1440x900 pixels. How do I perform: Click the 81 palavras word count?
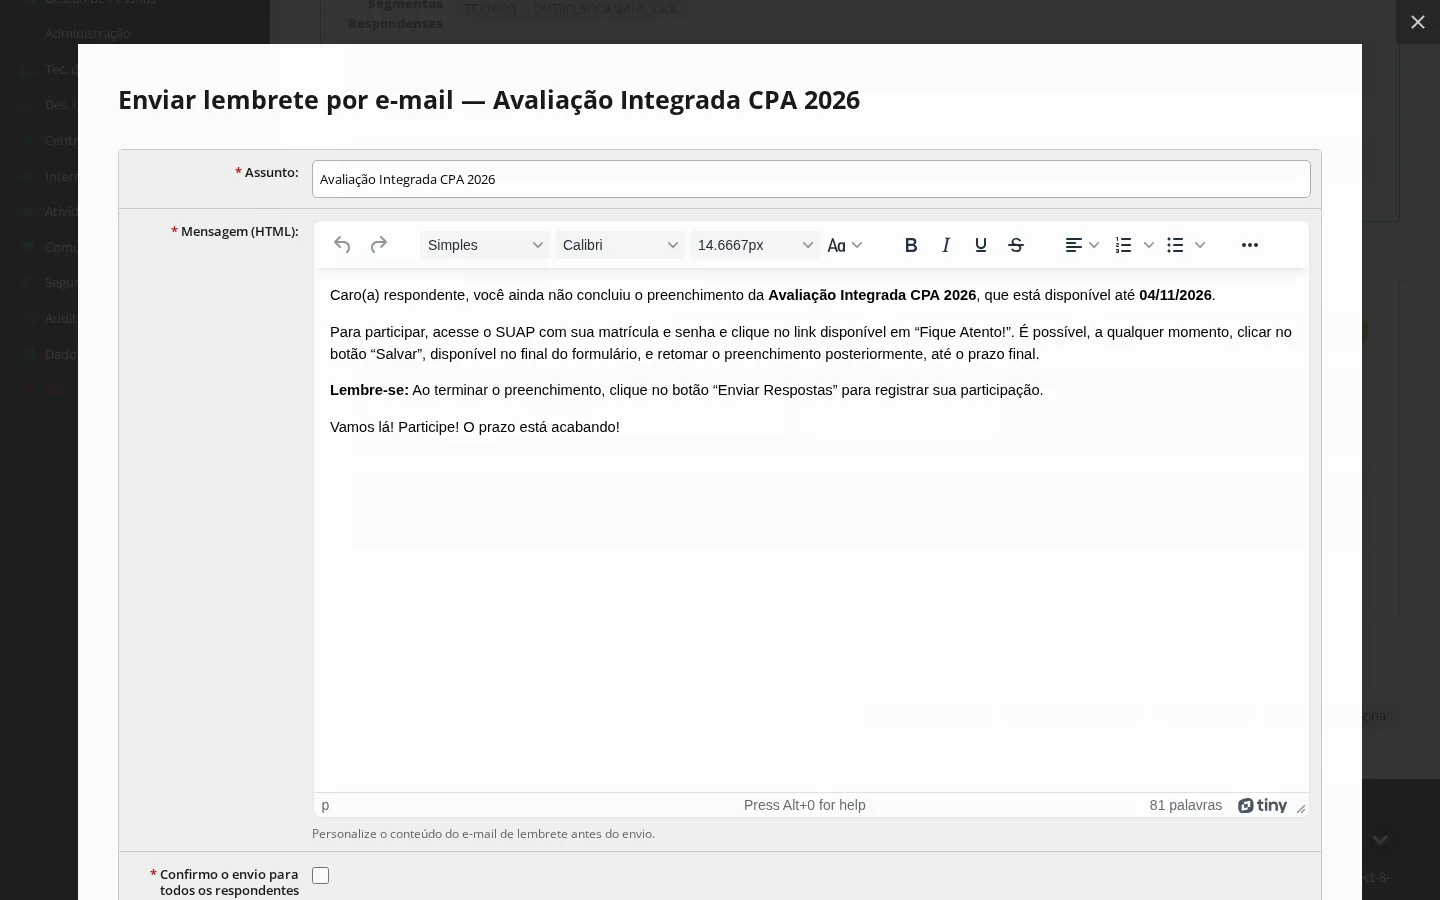tap(1186, 806)
